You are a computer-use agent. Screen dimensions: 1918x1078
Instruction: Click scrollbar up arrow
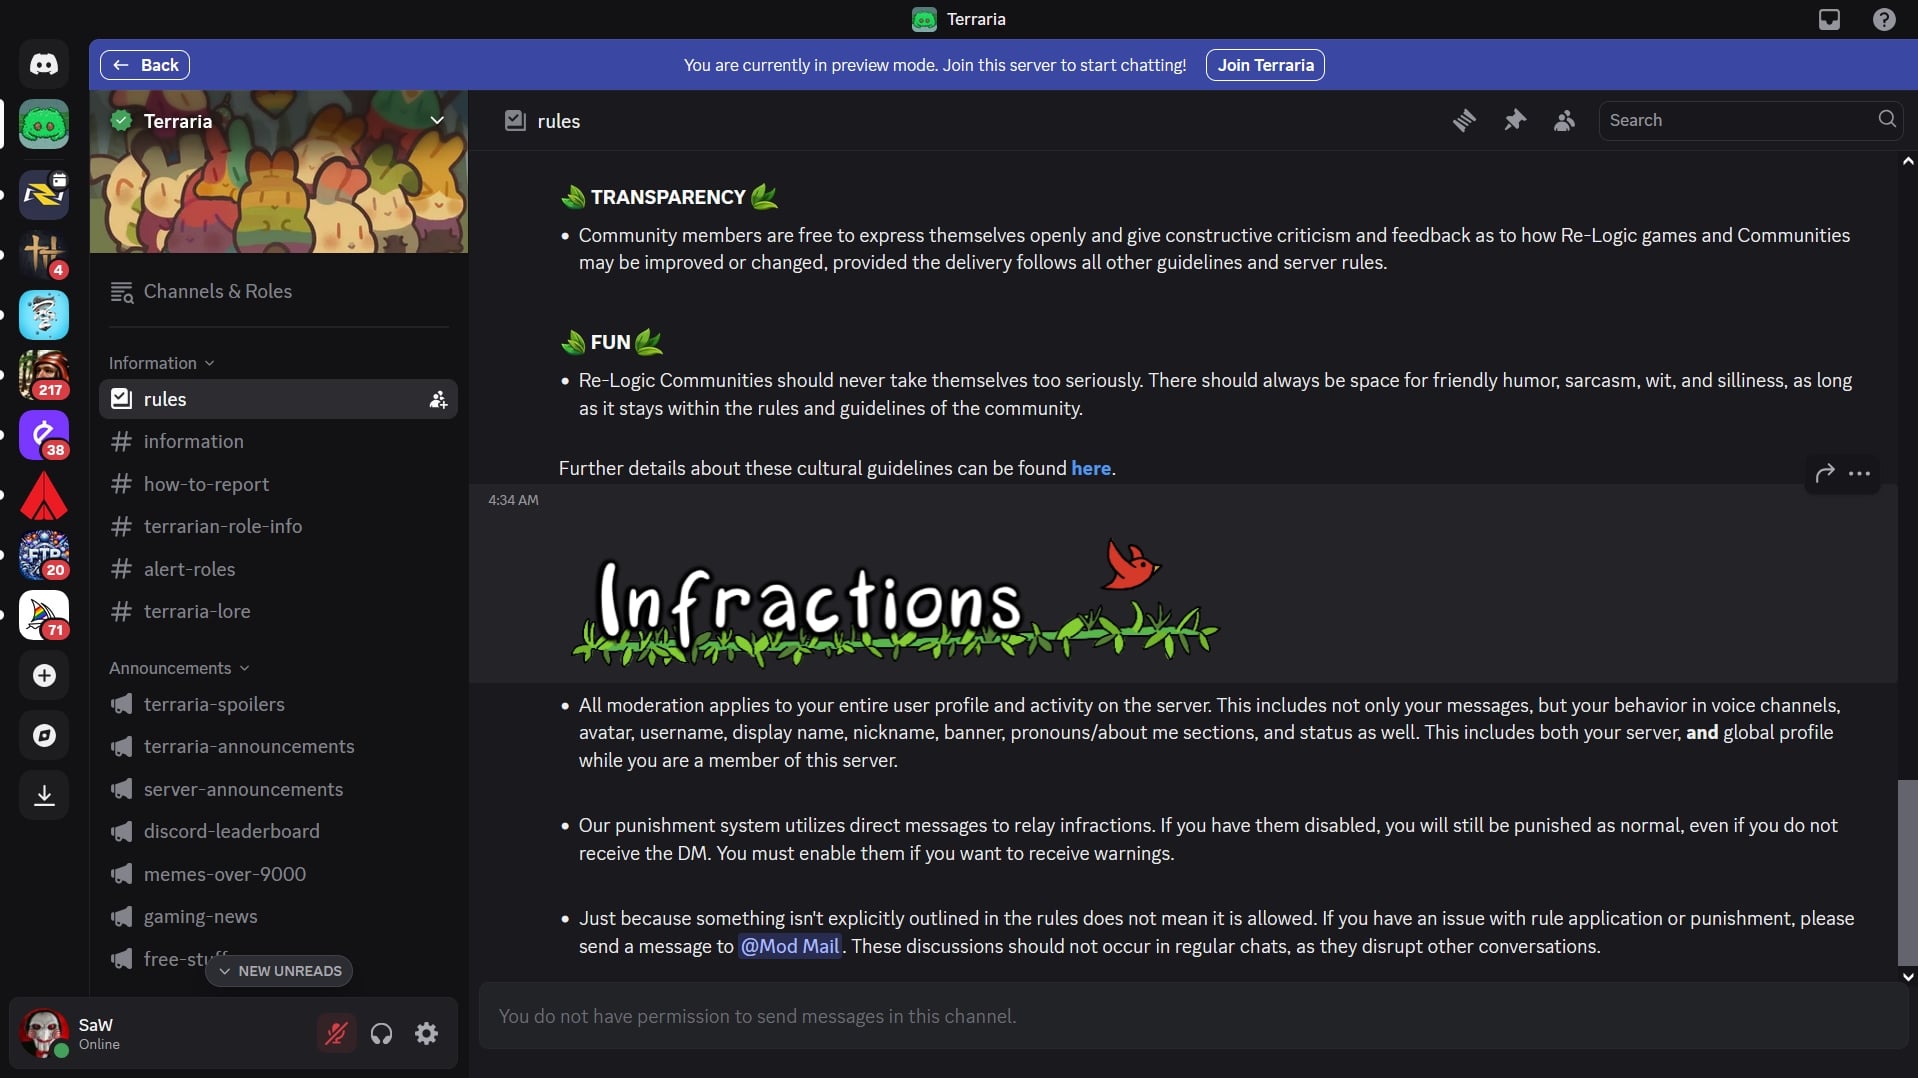(x=1908, y=161)
